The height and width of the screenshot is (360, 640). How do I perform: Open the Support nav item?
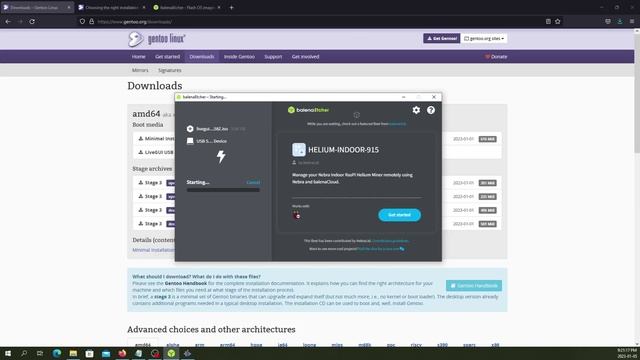tap(273, 57)
